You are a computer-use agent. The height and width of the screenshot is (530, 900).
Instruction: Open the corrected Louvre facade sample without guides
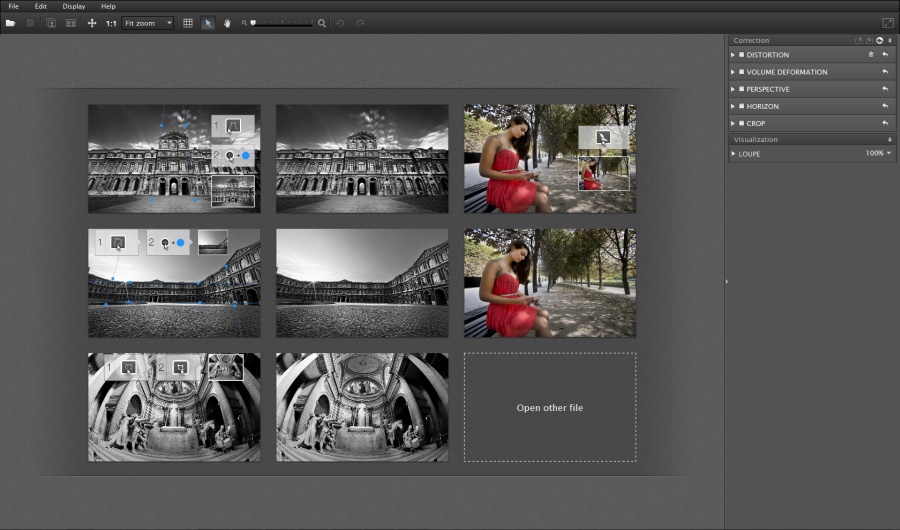(x=362, y=158)
